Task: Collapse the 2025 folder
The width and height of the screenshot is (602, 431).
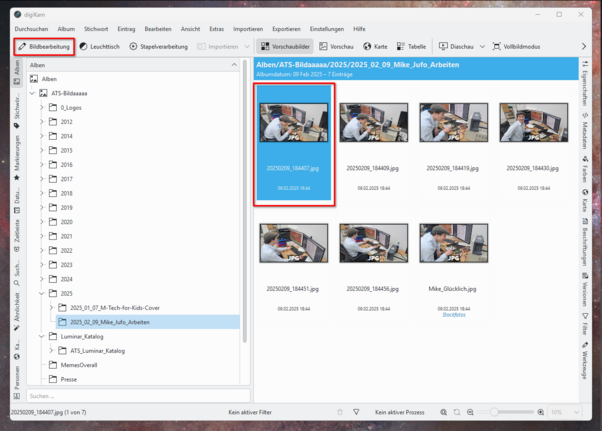Action: coord(42,293)
